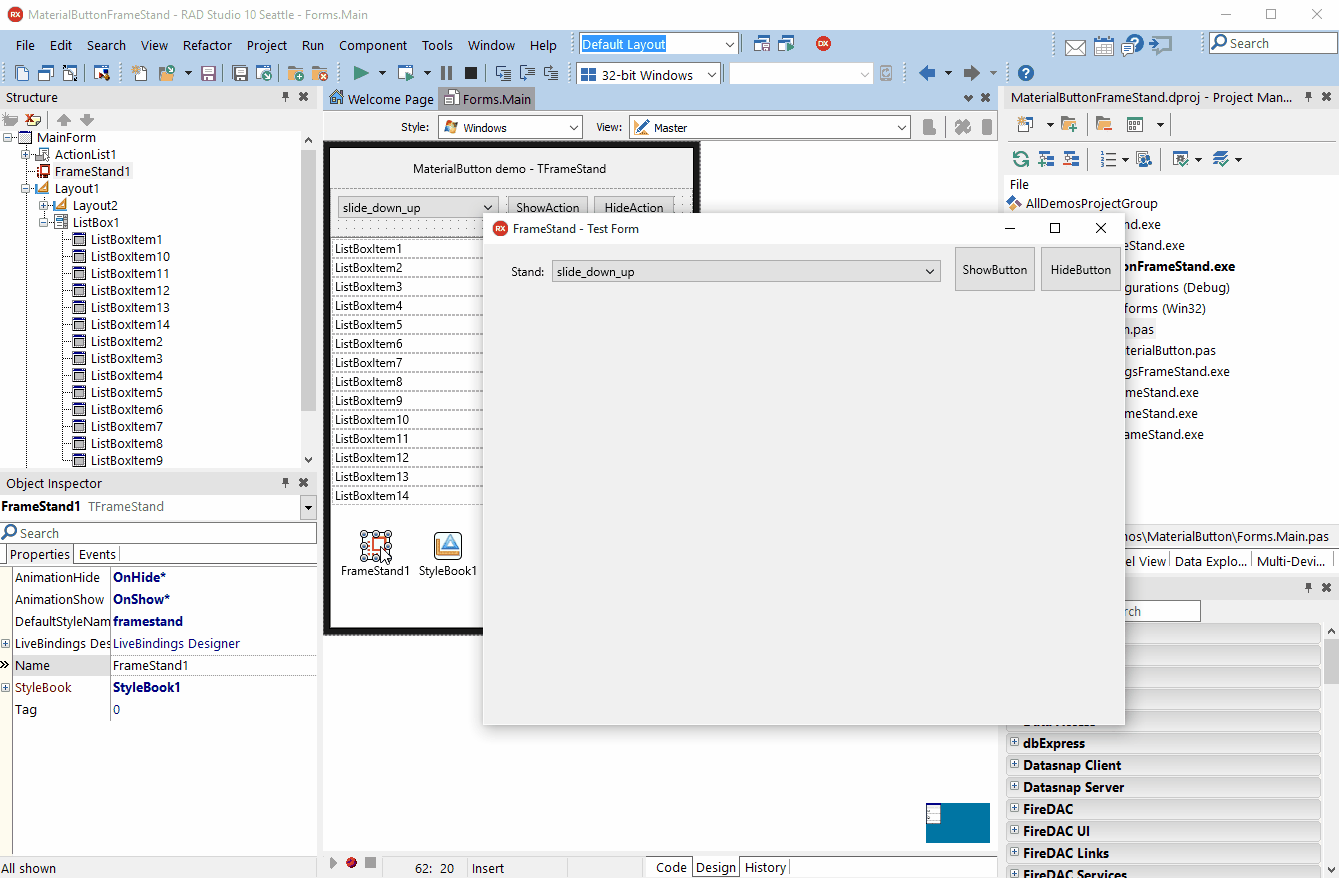Open the Object Inspector component selector dropdown

pyautogui.click(x=307, y=508)
